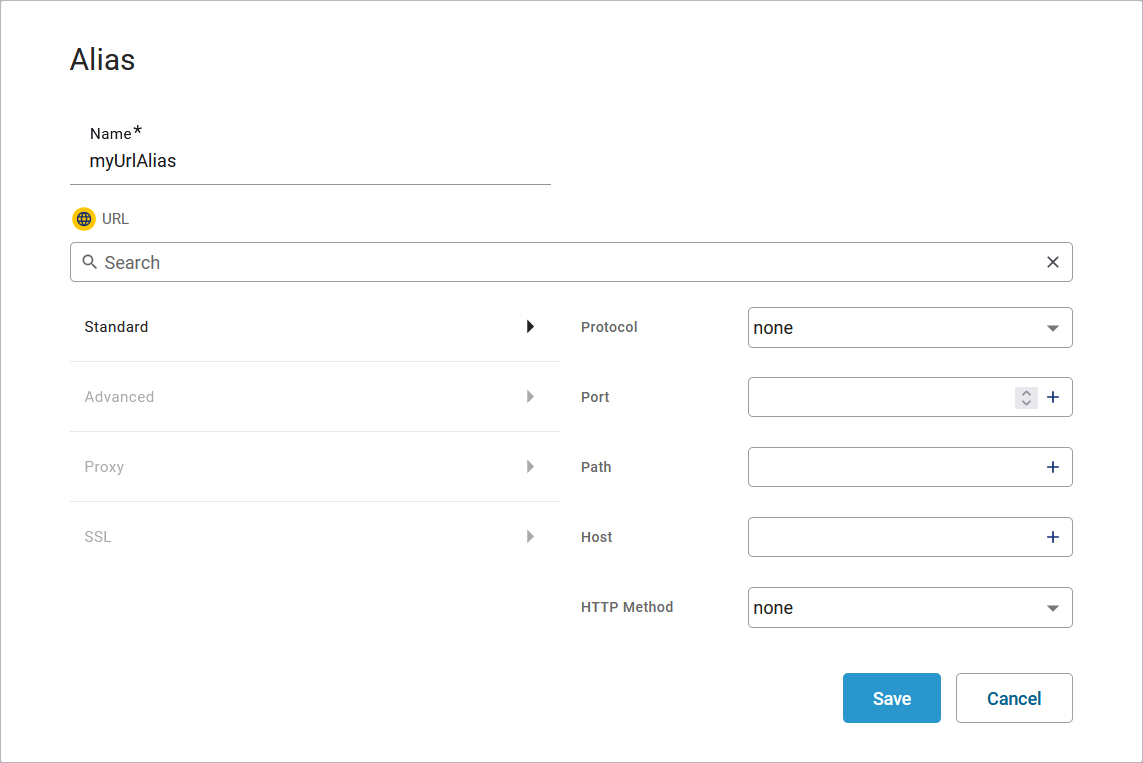Open the Proxy settings section
Screen dimensions: 1143x763
(x=105, y=467)
